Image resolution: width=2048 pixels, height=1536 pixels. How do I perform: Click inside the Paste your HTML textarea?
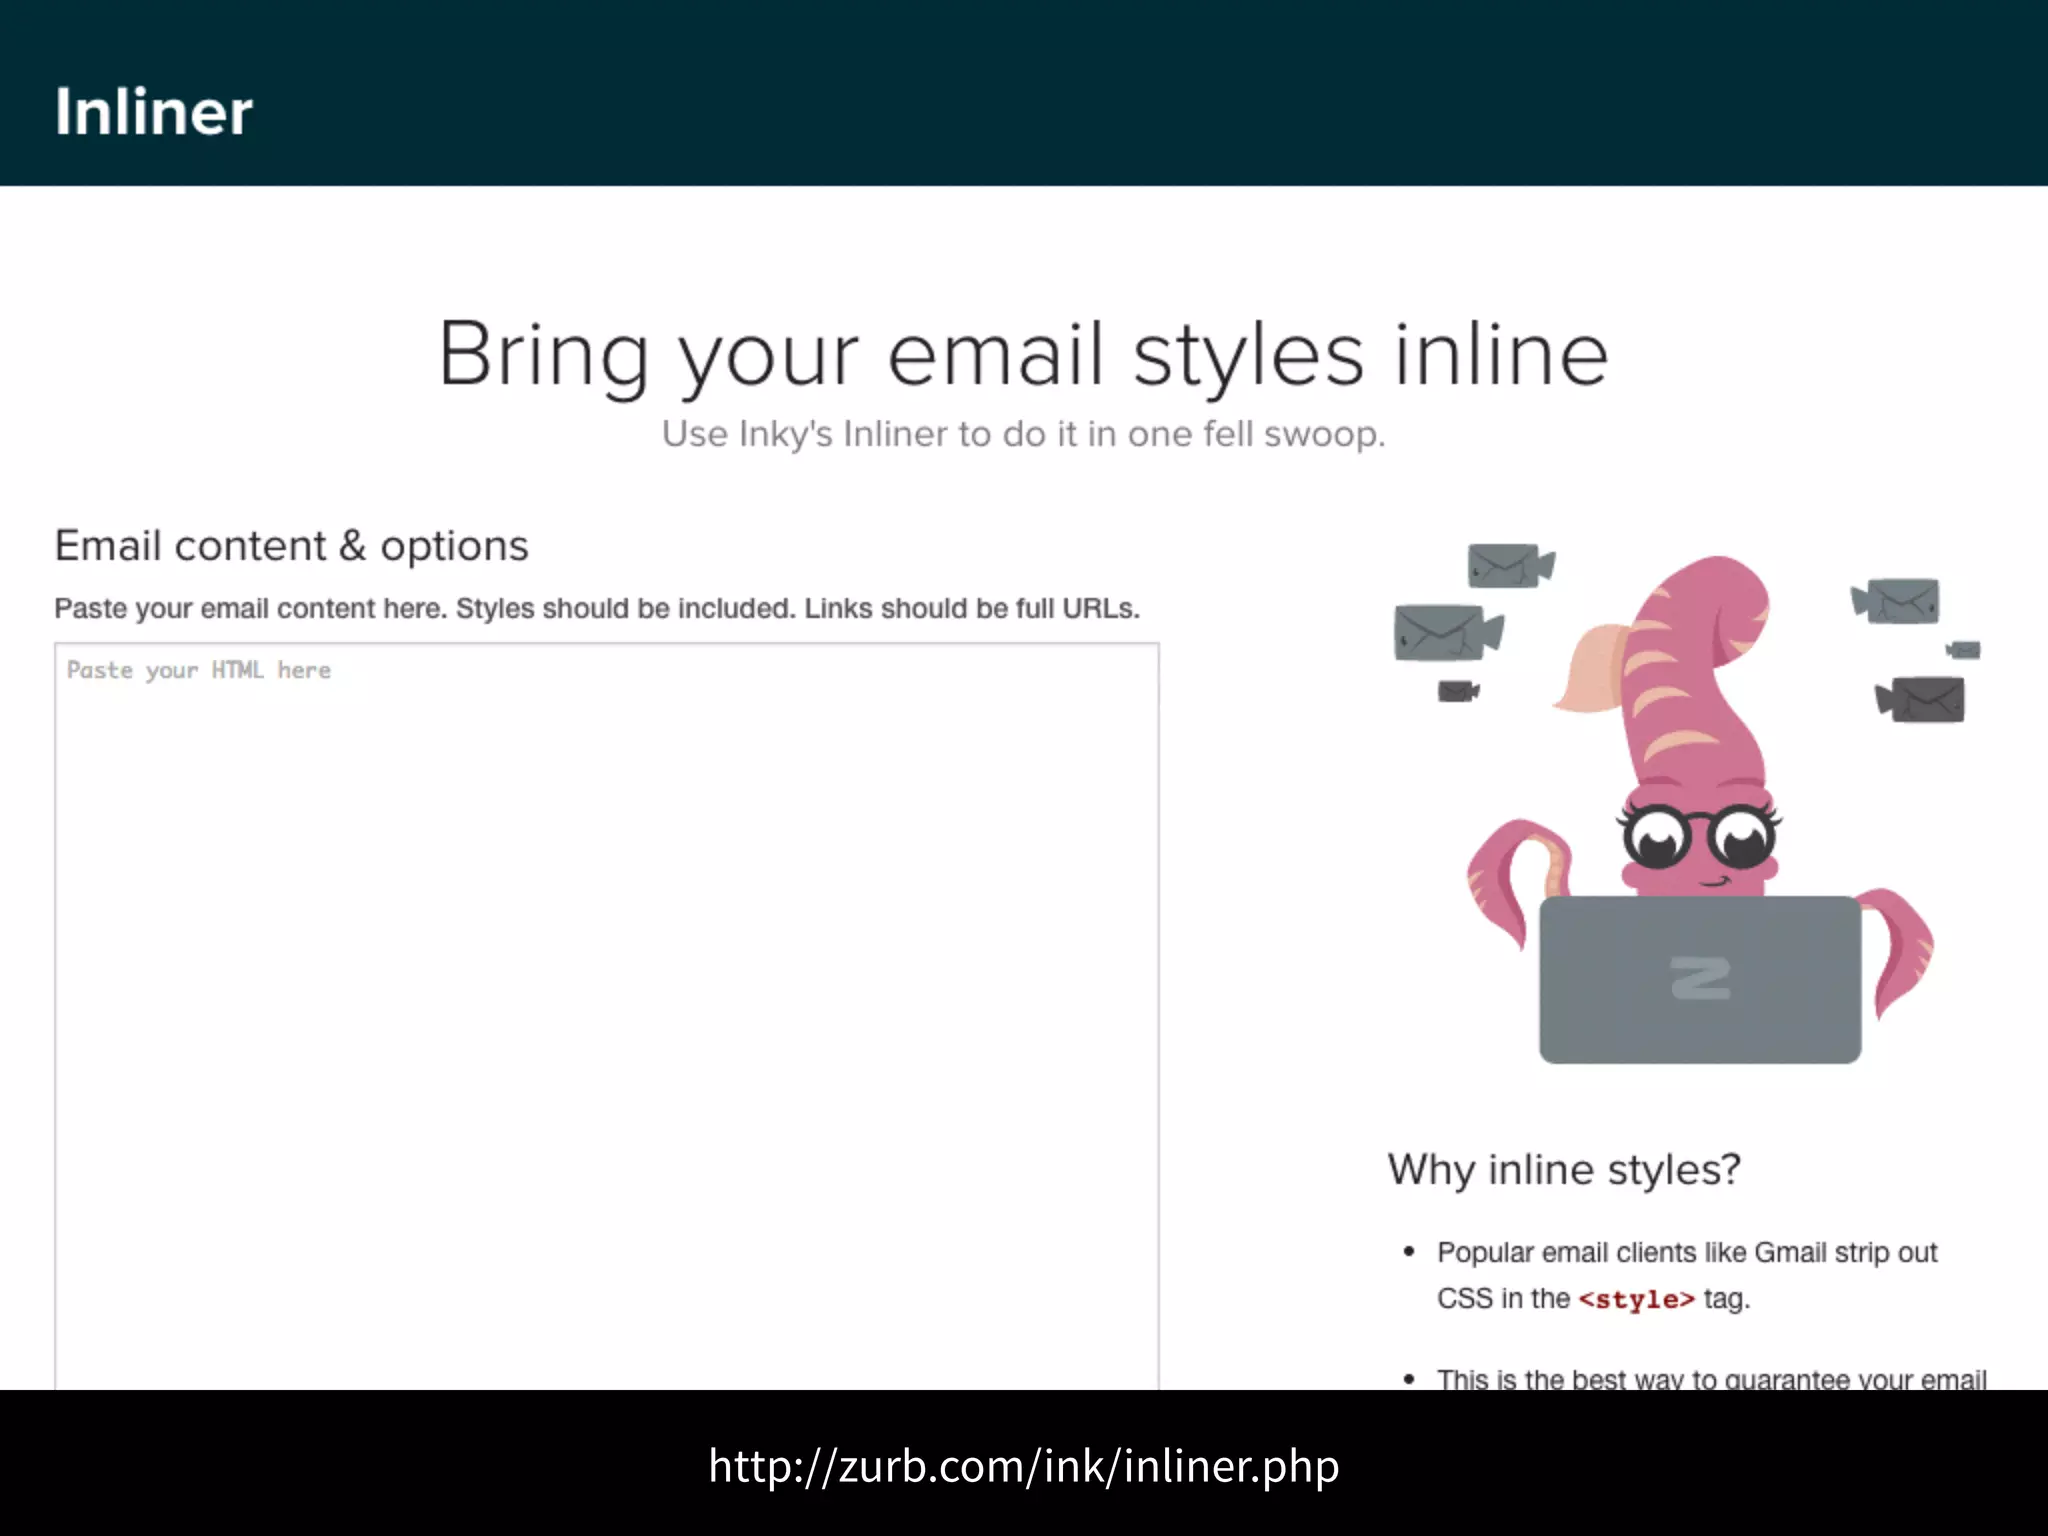(x=607, y=1016)
